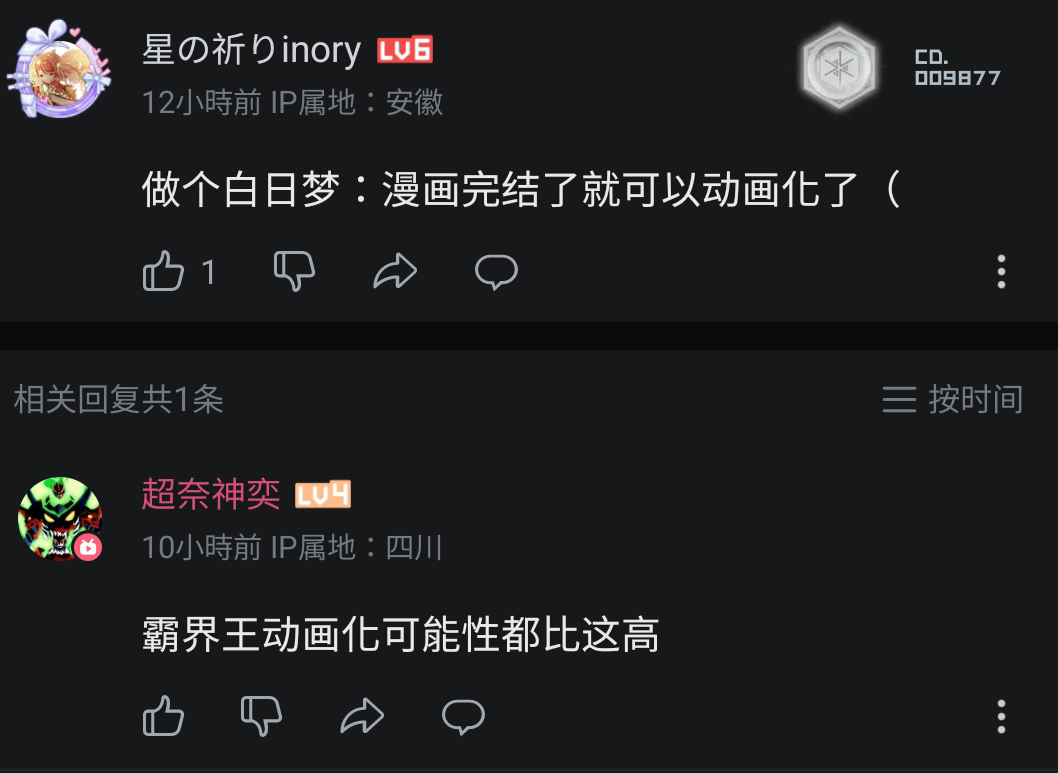Screen dimensions: 1058x773
Task: Tap the LV4 level badge
Action: (x=323, y=495)
